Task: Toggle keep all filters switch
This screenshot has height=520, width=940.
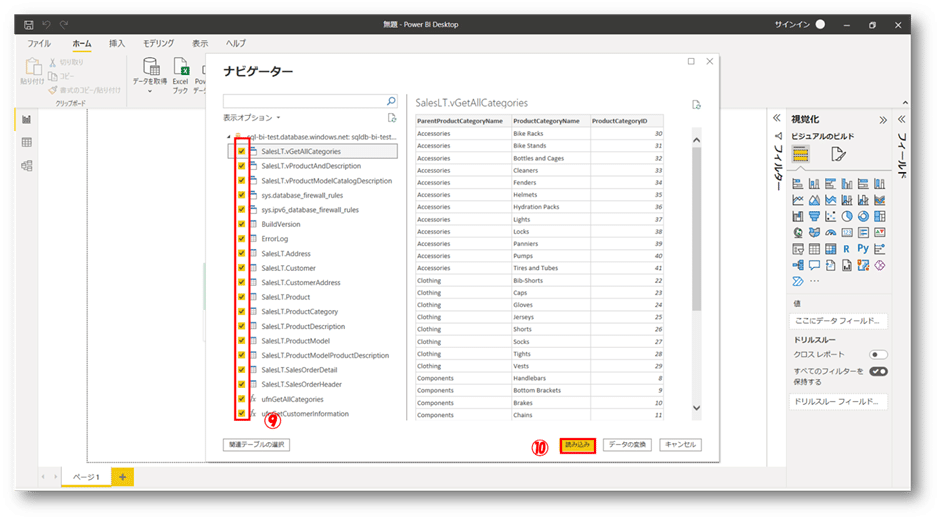Action: (878, 371)
